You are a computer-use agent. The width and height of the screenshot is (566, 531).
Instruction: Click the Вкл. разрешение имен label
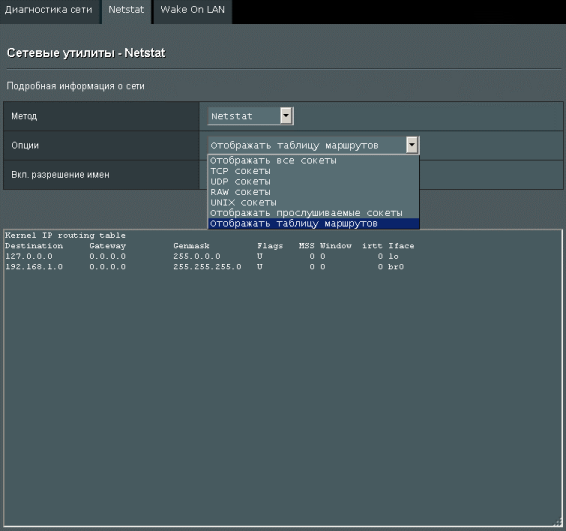coord(60,175)
